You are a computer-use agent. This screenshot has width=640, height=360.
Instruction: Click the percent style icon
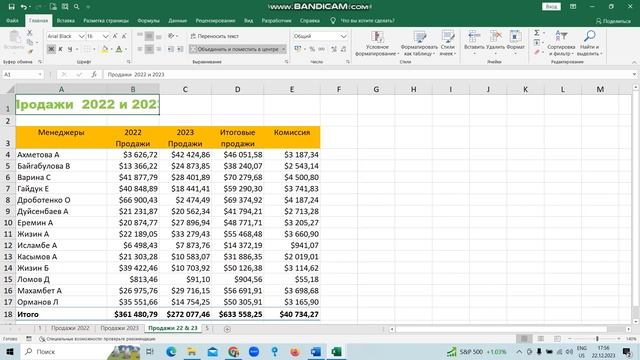click(312, 49)
